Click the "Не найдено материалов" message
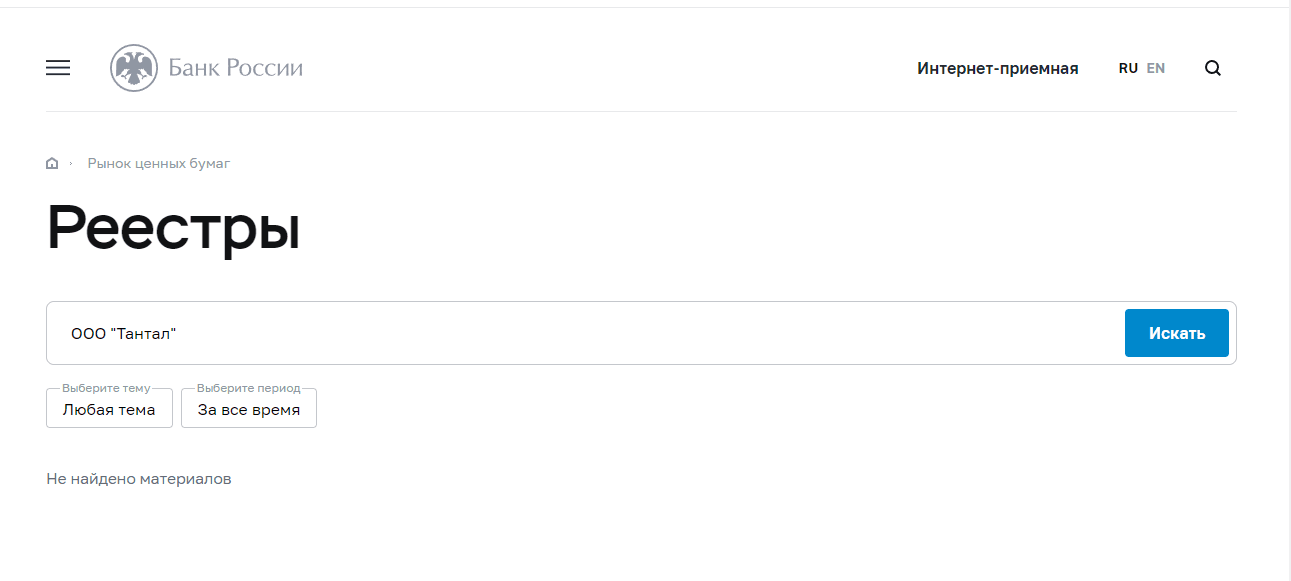The image size is (1291, 581). [x=139, y=479]
